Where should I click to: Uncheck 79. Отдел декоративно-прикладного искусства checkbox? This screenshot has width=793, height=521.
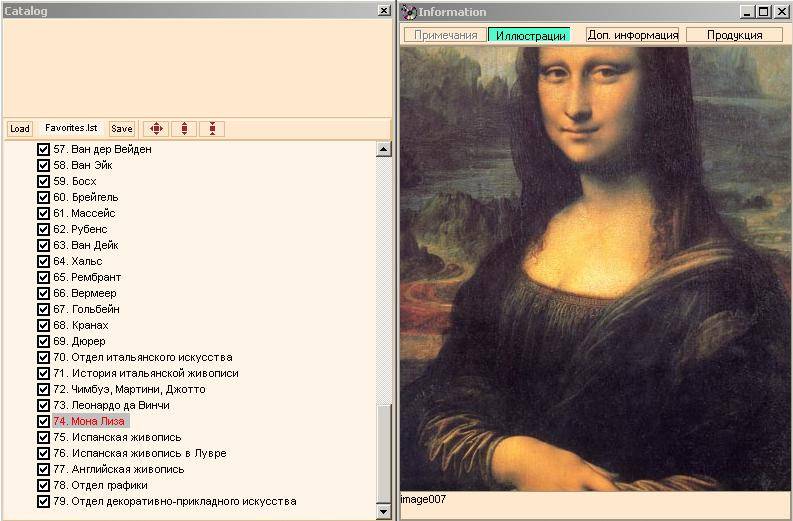(x=43, y=501)
